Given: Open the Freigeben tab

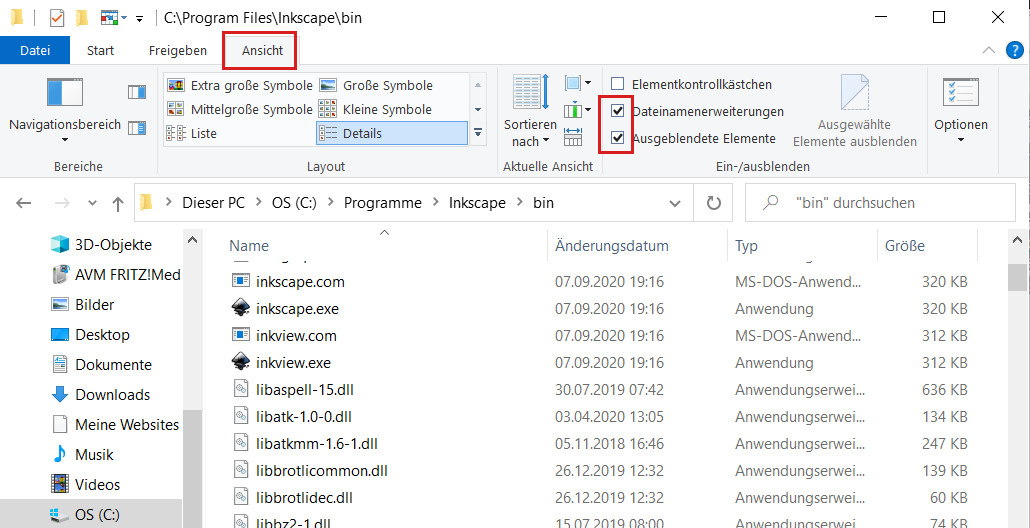Looking at the screenshot, I should [178, 50].
